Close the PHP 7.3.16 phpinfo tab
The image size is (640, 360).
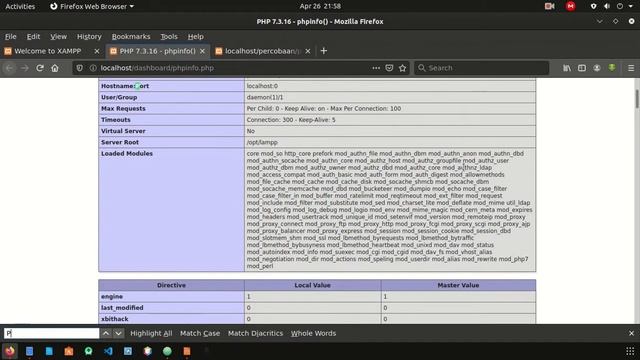[x=202, y=51]
